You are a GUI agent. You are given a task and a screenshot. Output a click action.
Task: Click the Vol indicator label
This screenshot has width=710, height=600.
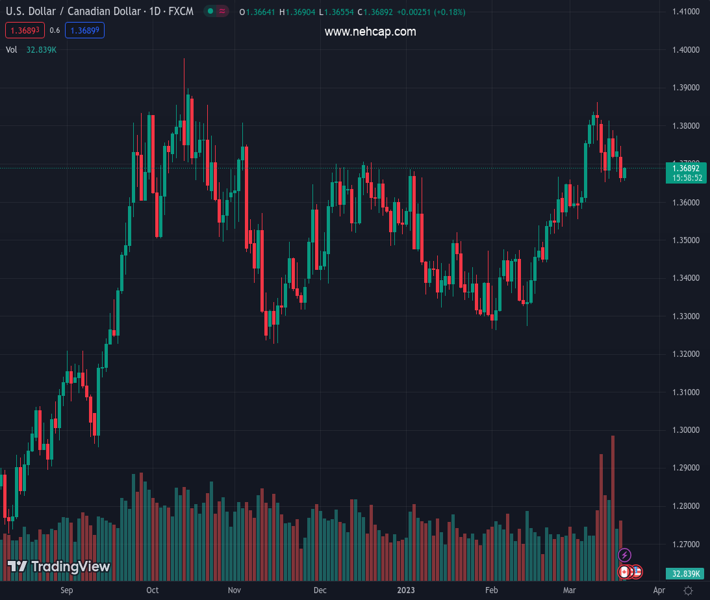pyautogui.click(x=11, y=49)
